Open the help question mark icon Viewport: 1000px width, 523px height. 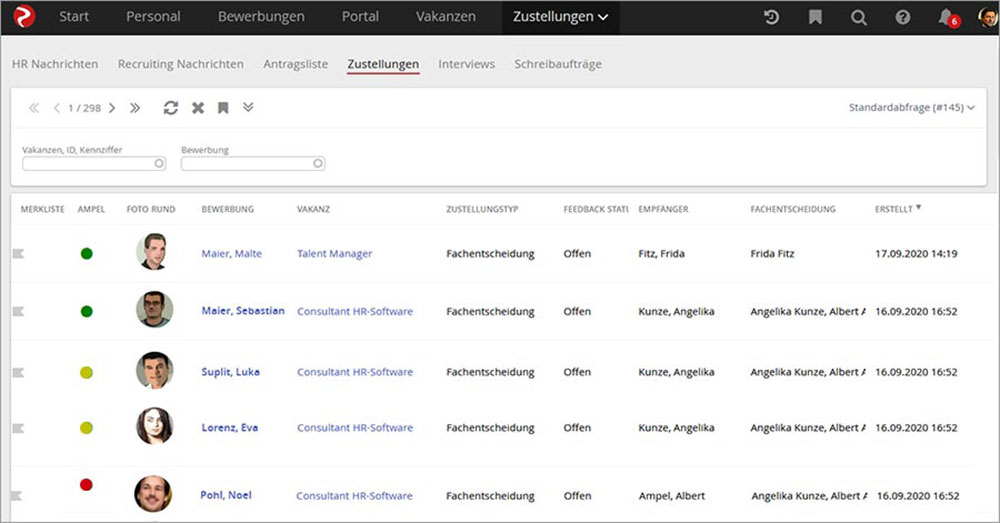point(902,17)
